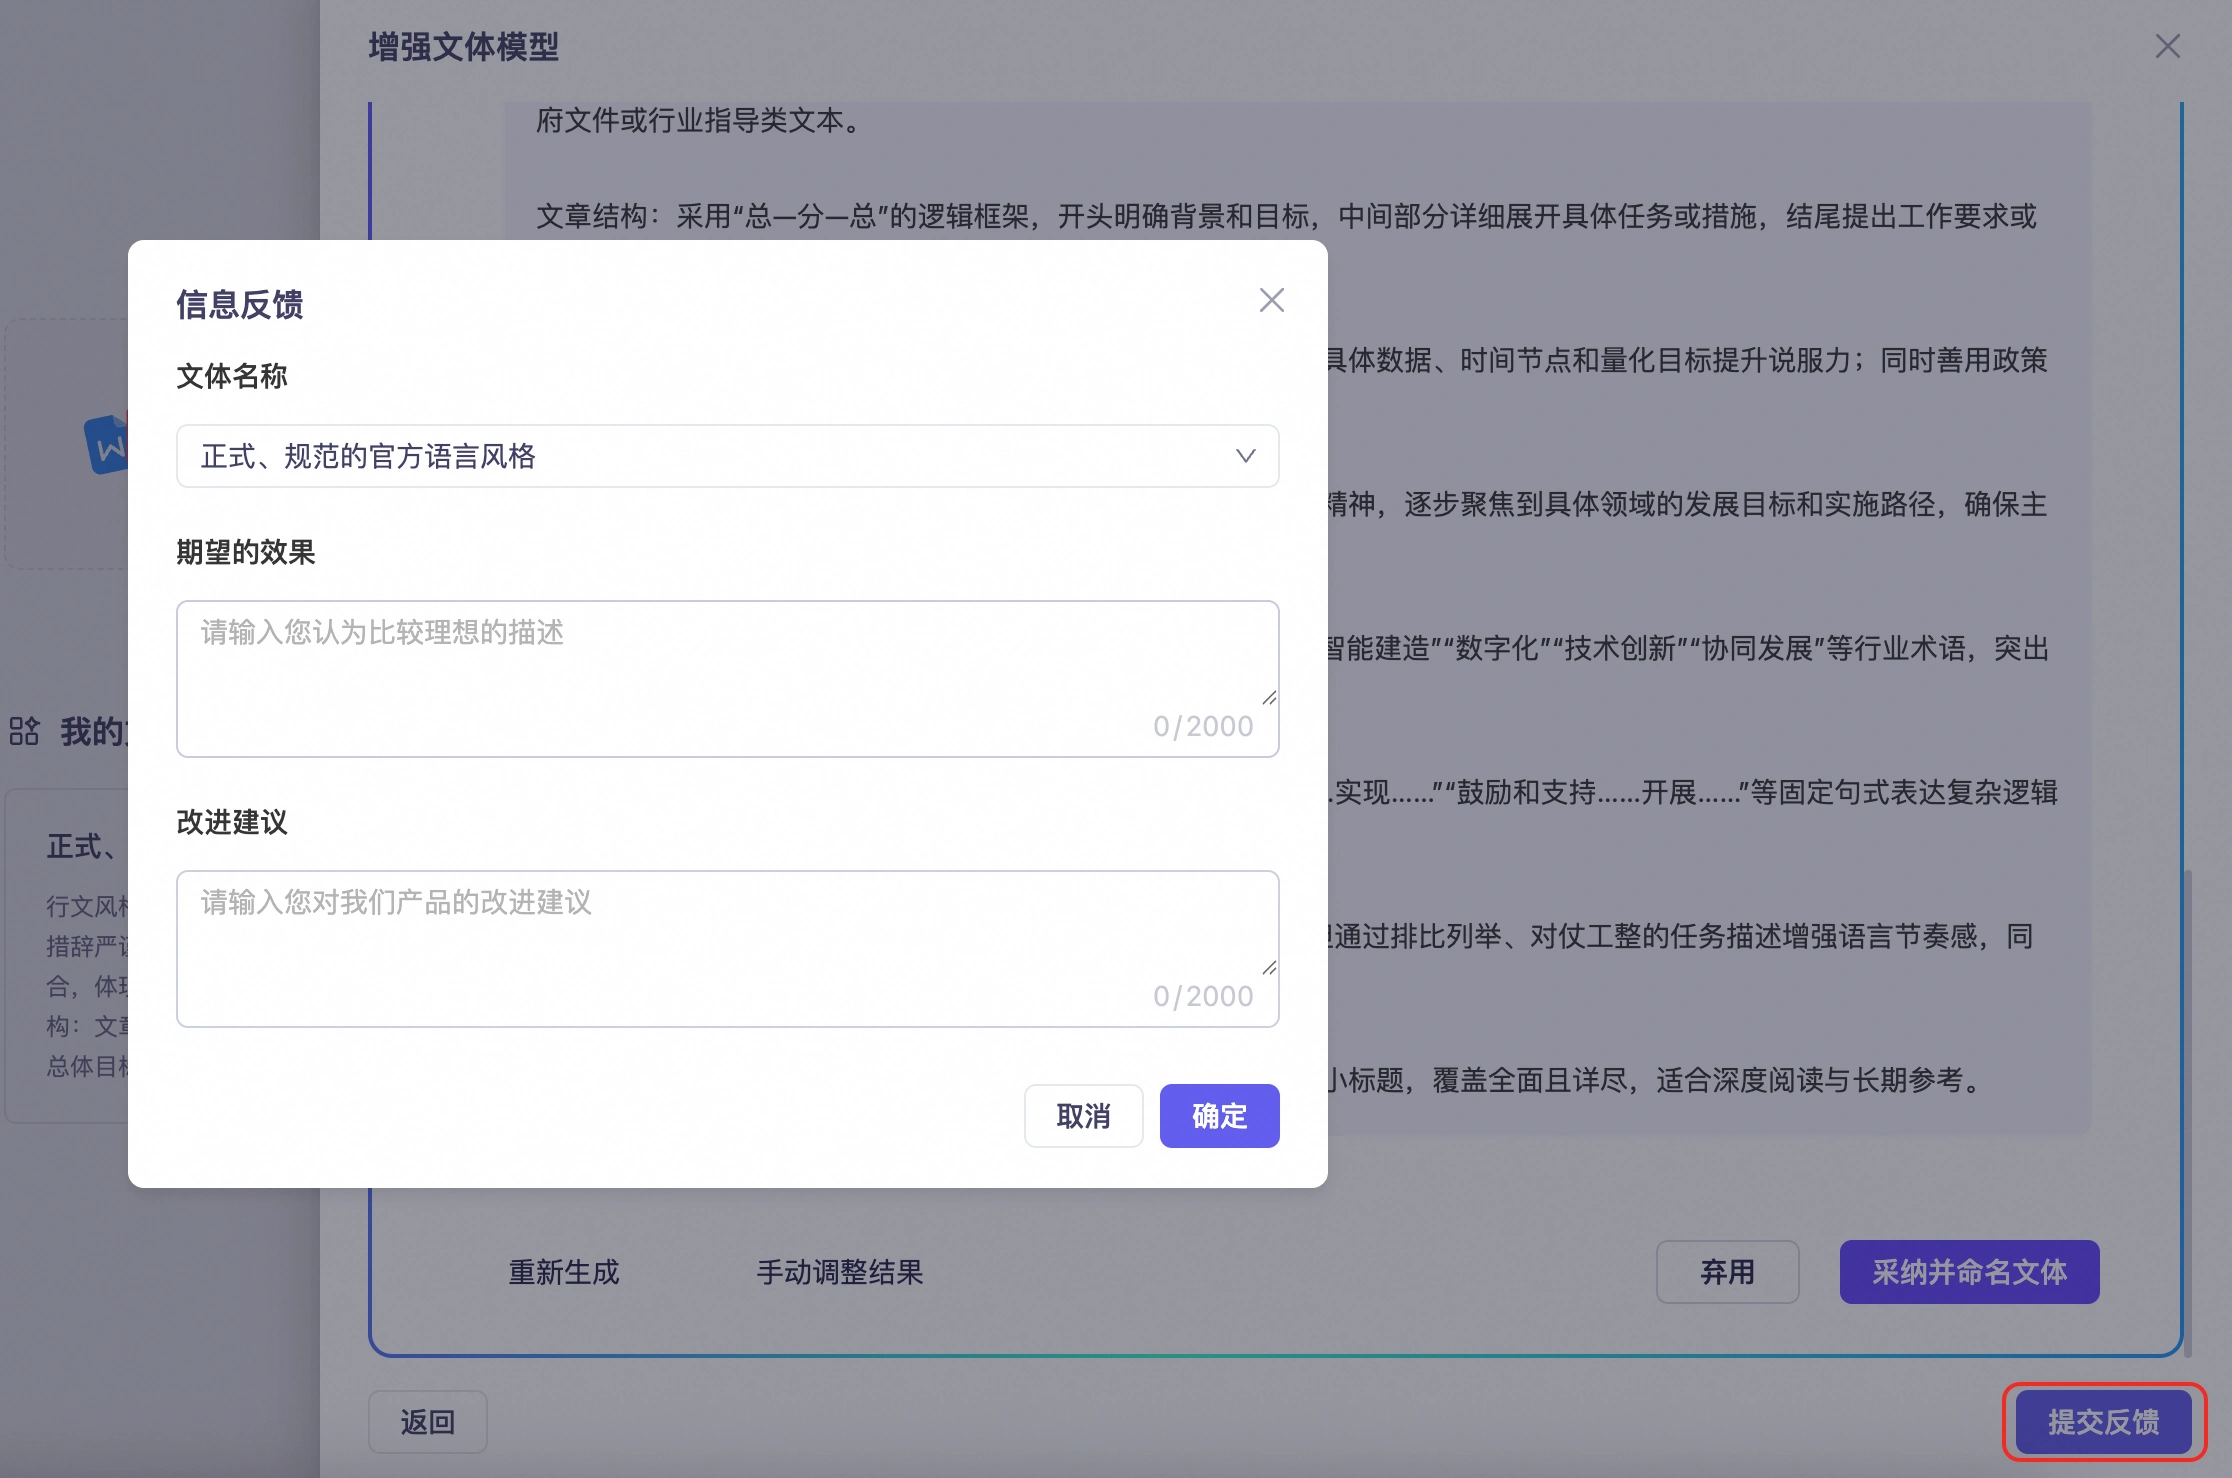
Task: Click 采纳并命名文体 button
Action: coord(1969,1272)
